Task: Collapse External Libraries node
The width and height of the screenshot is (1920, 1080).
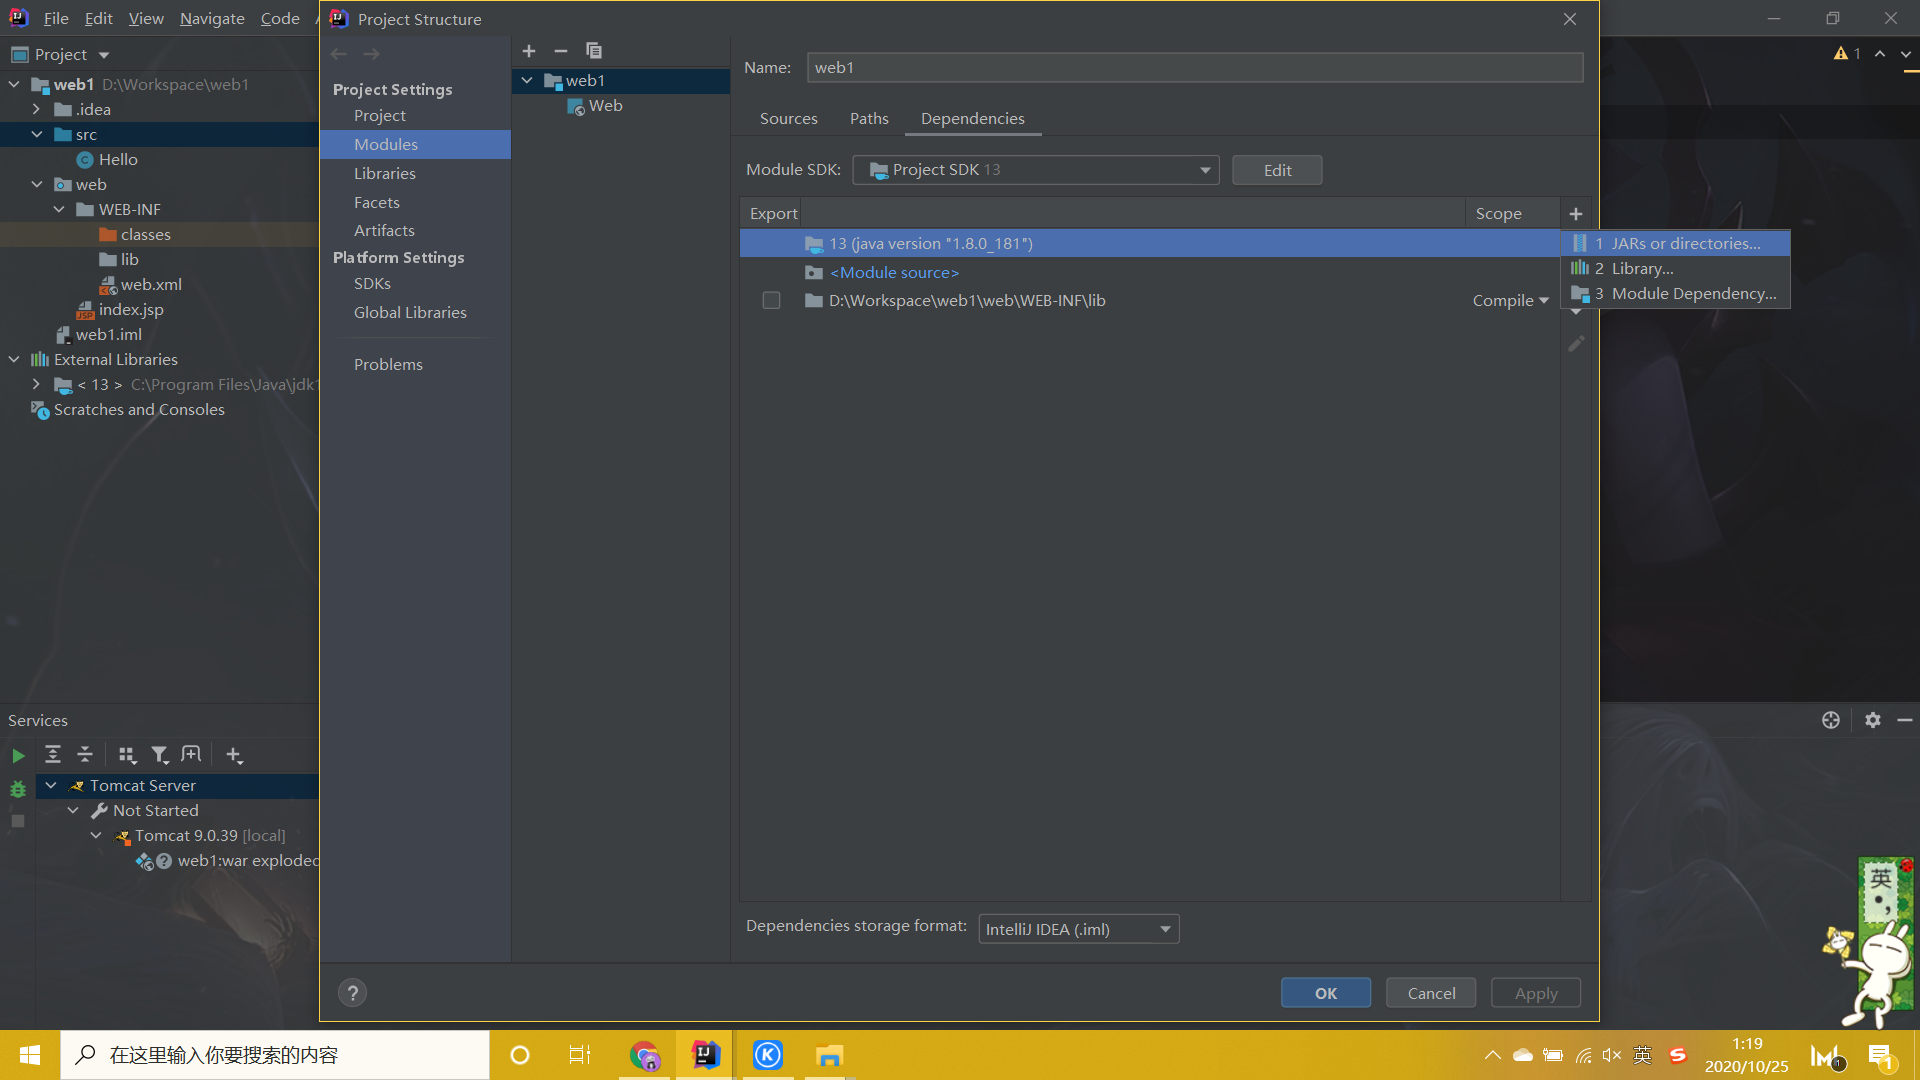Action: [x=14, y=360]
